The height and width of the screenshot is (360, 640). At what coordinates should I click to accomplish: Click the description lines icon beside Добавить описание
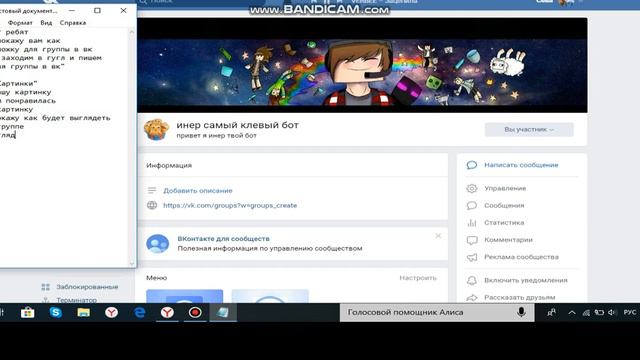point(152,190)
